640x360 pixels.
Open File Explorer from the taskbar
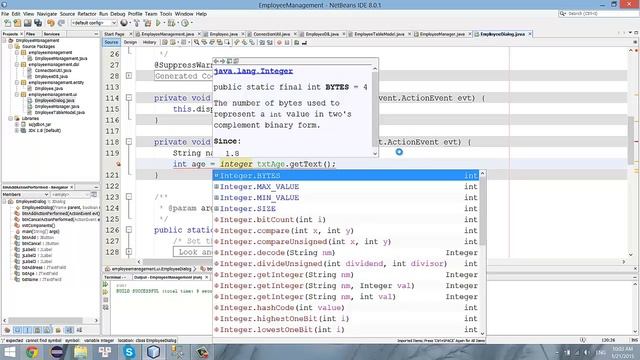pos(80,352)
